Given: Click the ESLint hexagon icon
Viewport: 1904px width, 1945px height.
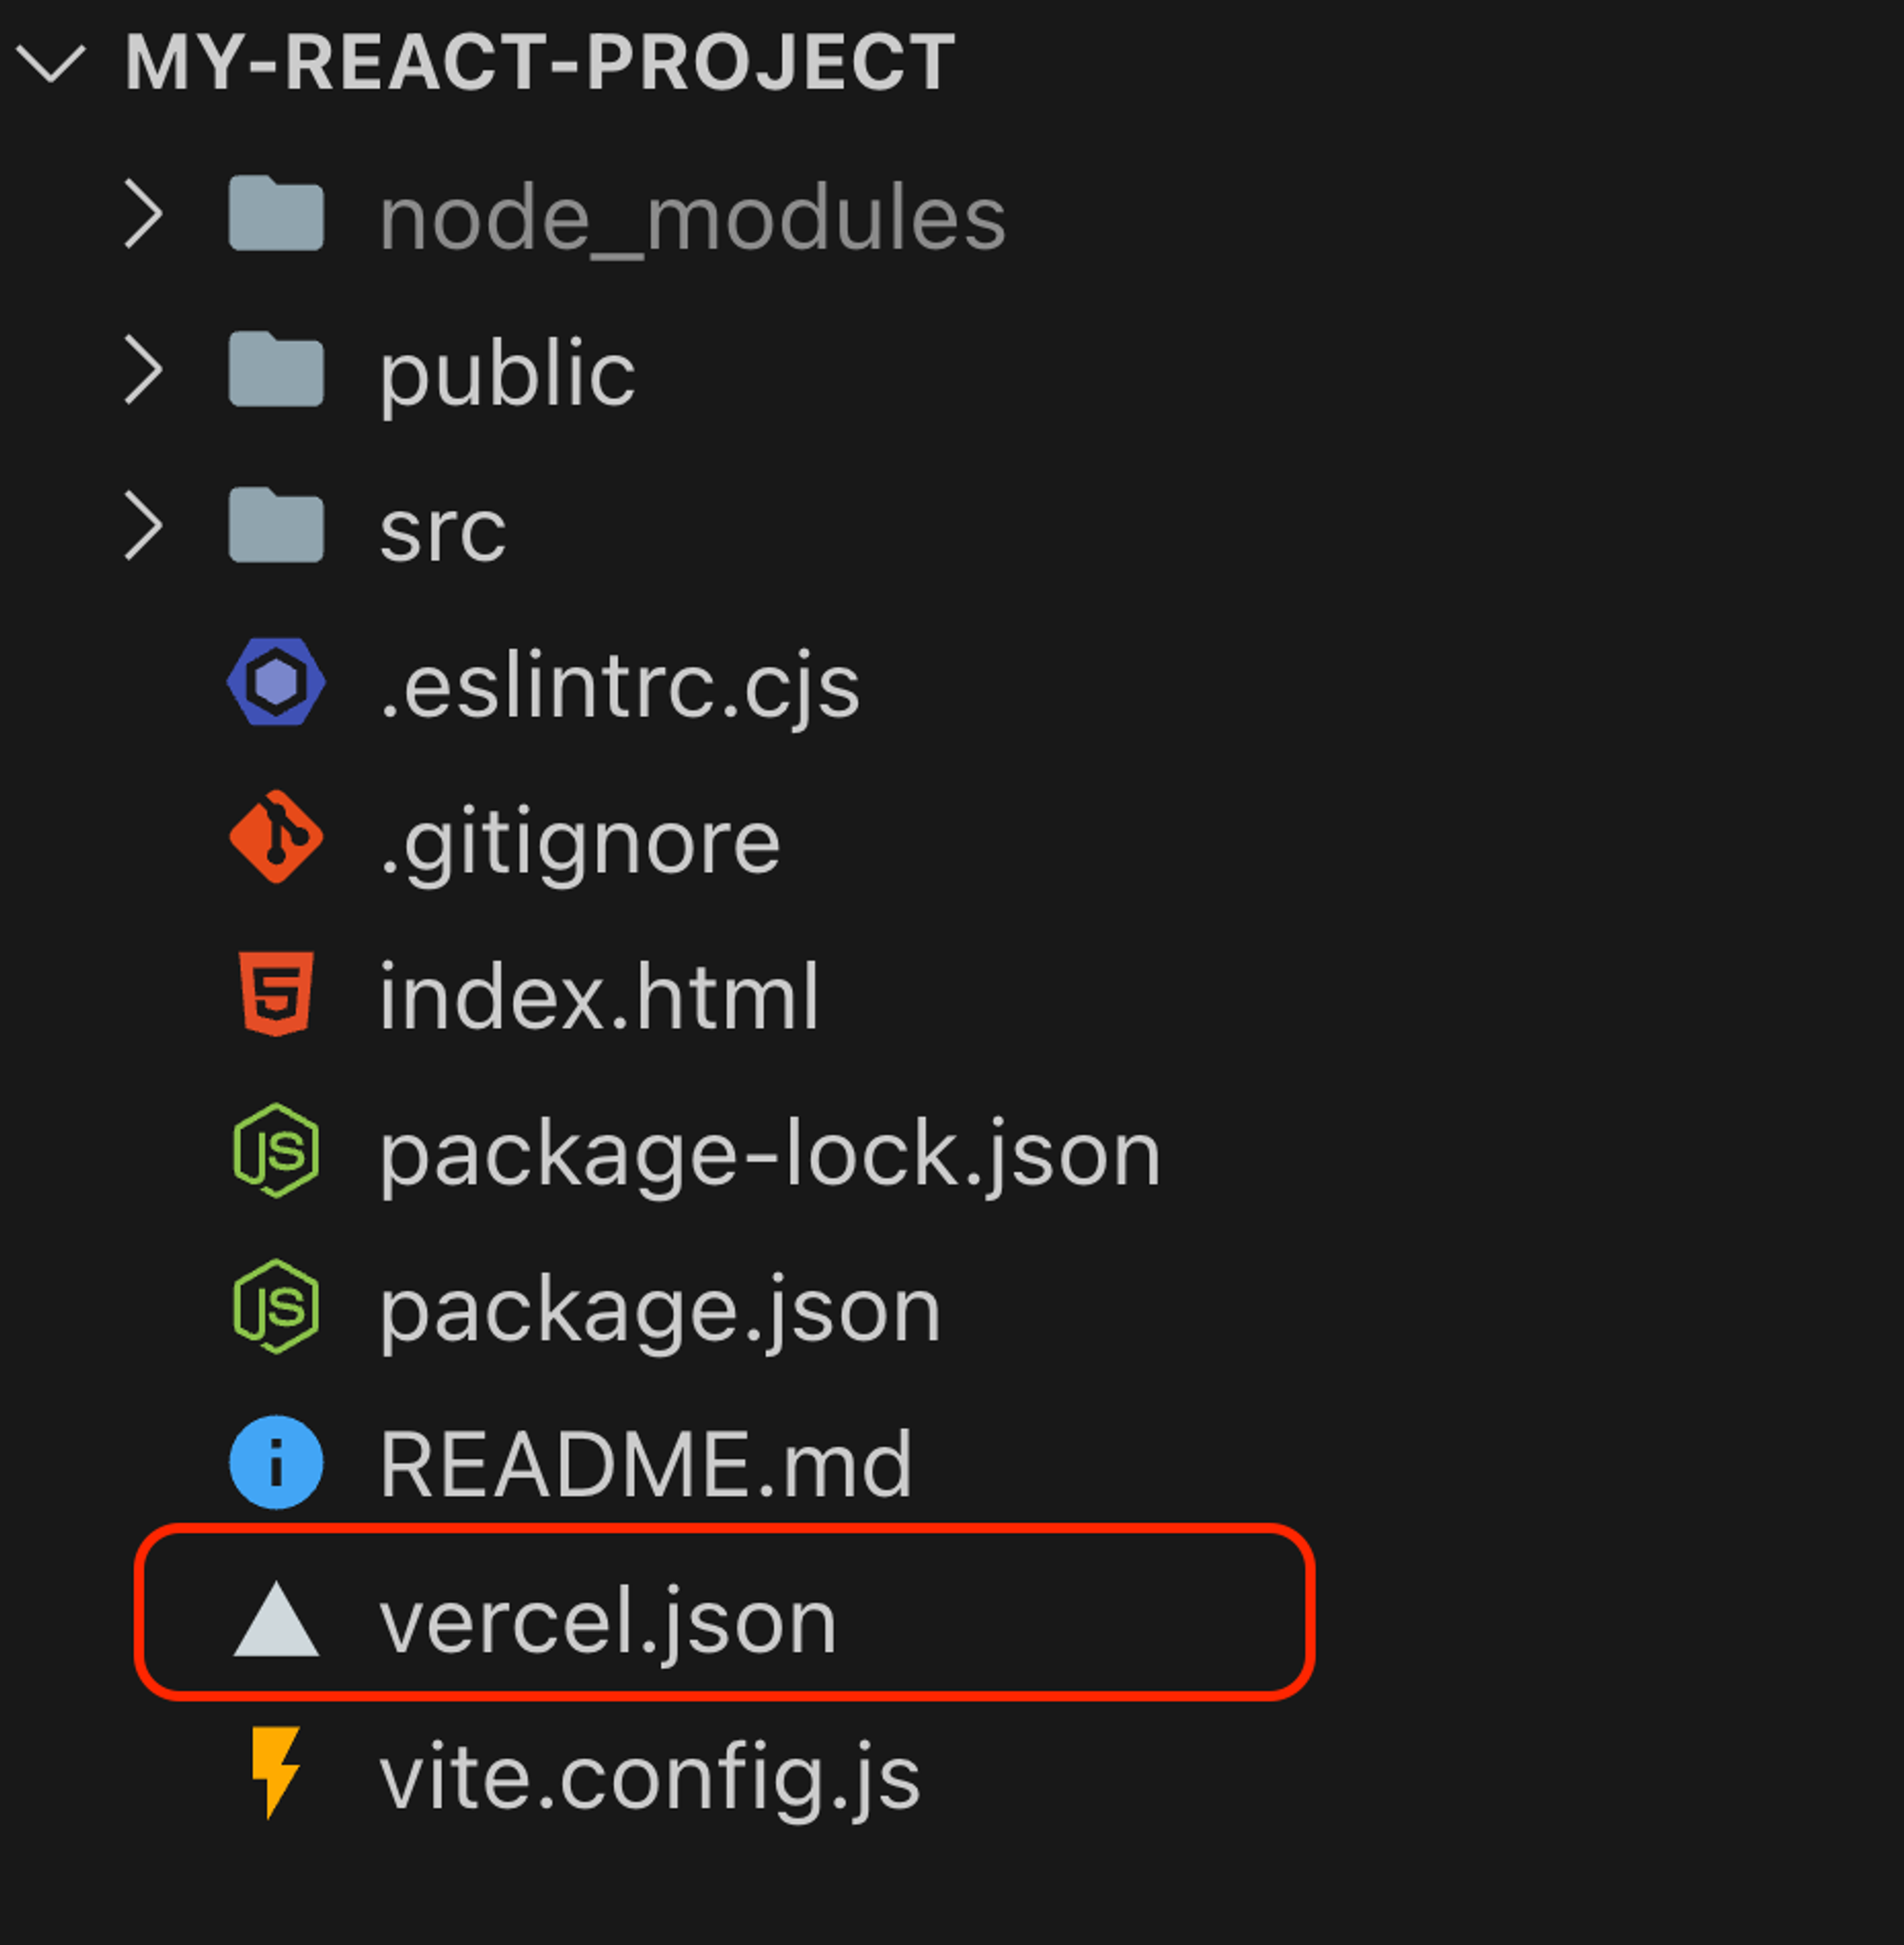Looking at the screenshot, I should click(x=276, y=682).
